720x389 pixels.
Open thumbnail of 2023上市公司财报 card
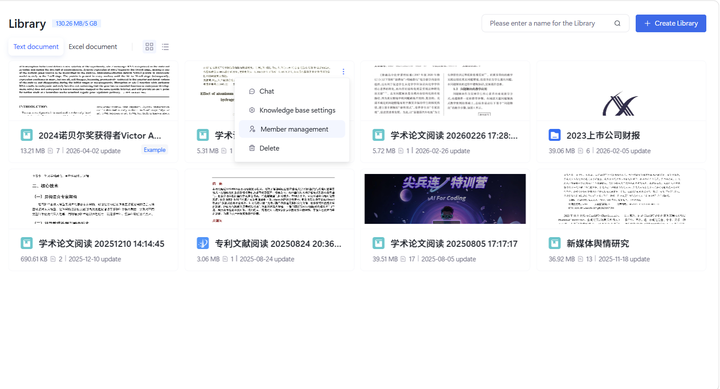coord(621,90)
